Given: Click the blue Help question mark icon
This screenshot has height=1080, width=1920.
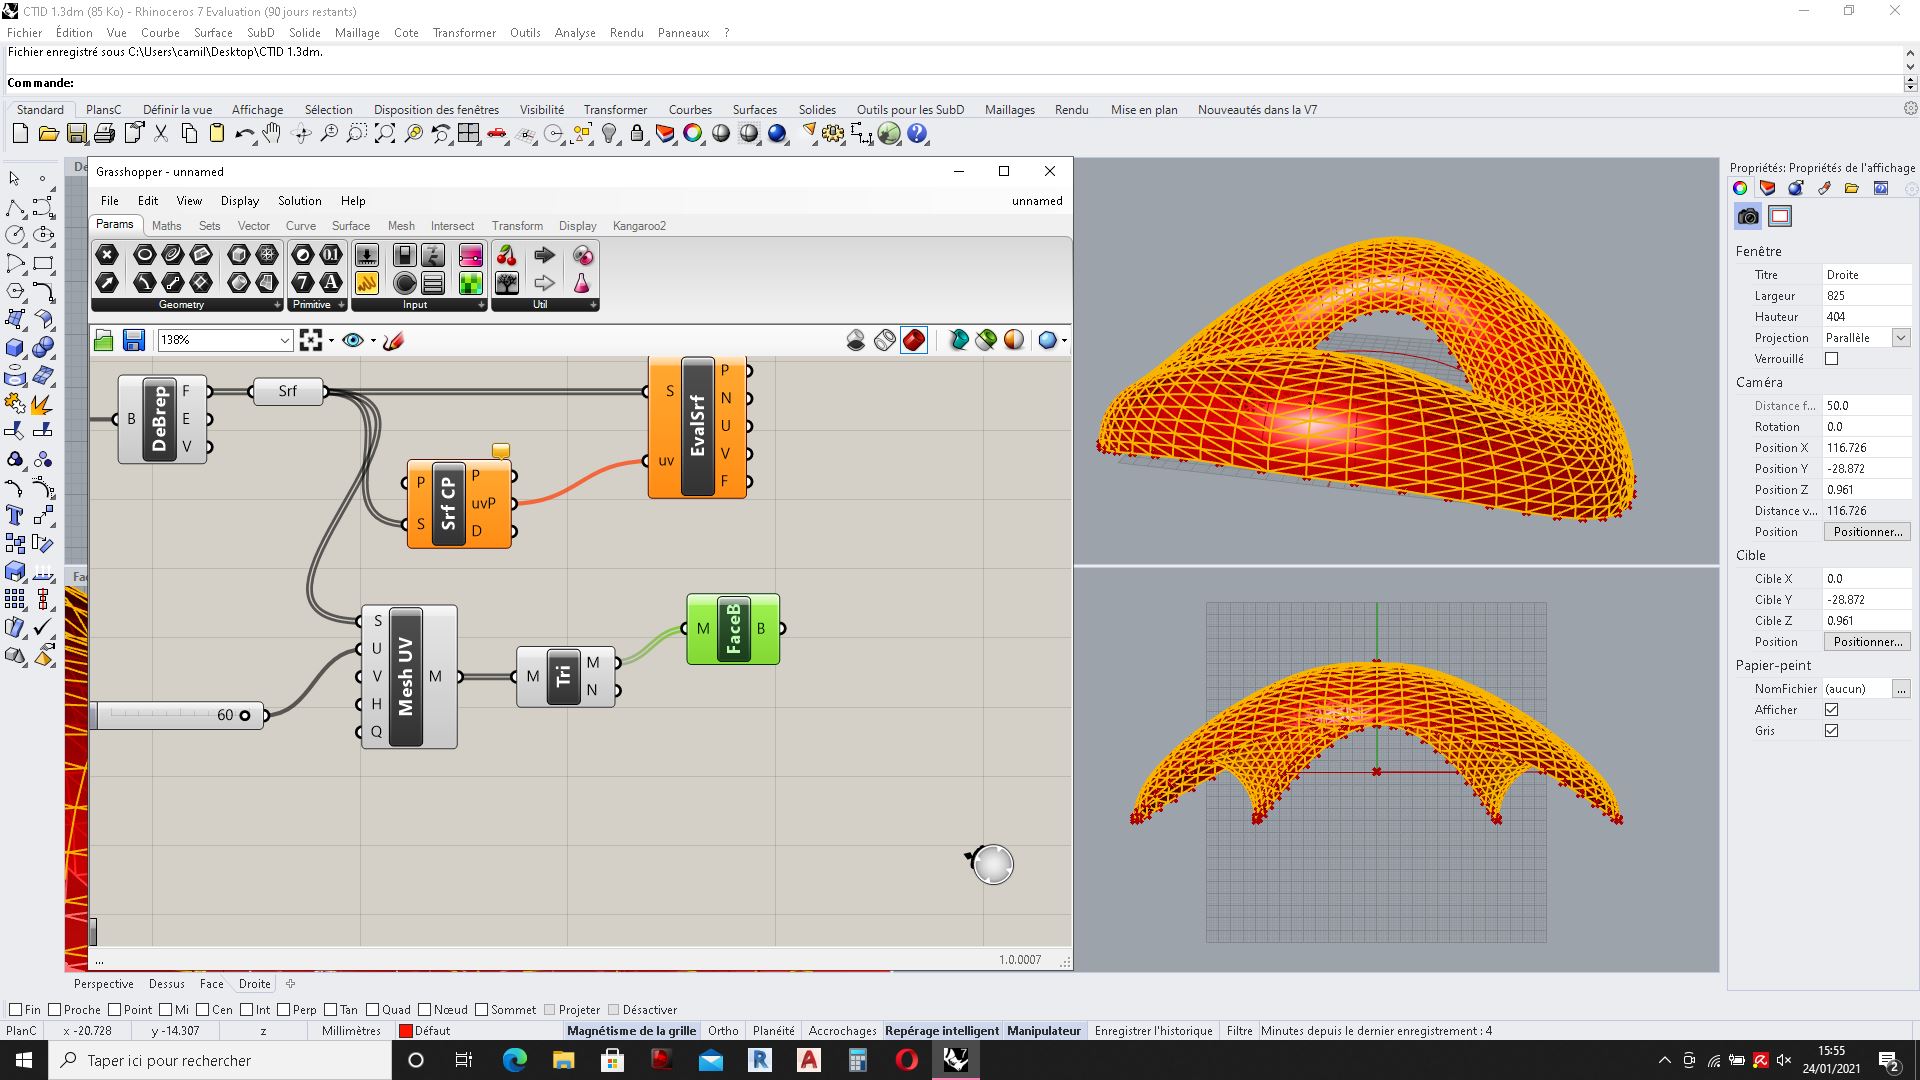Looking at the screenshot, I should point(917,133).
